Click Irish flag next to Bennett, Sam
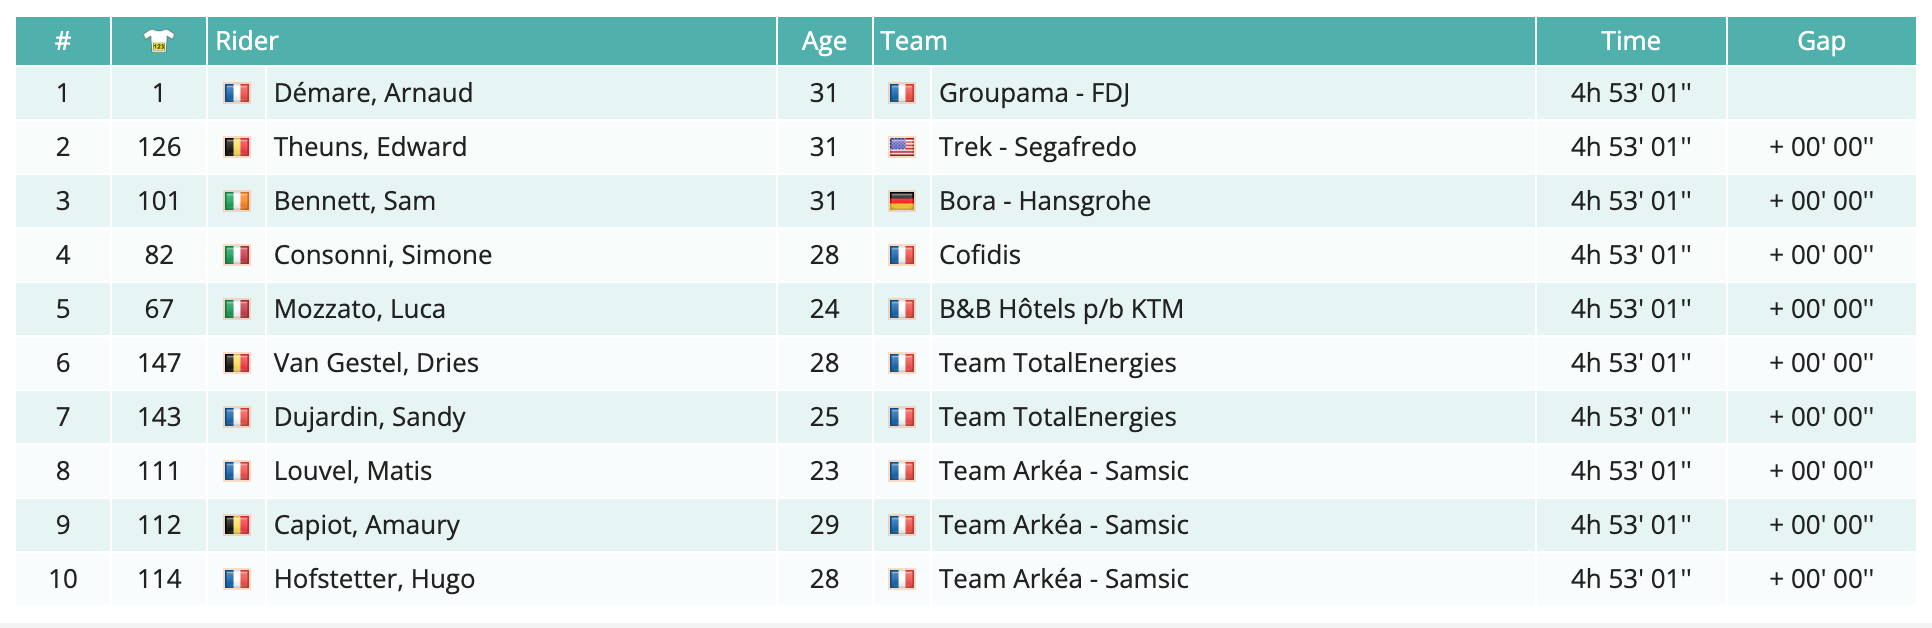Viewport: 1932px width, 628px height. click(x=237, y=201)
